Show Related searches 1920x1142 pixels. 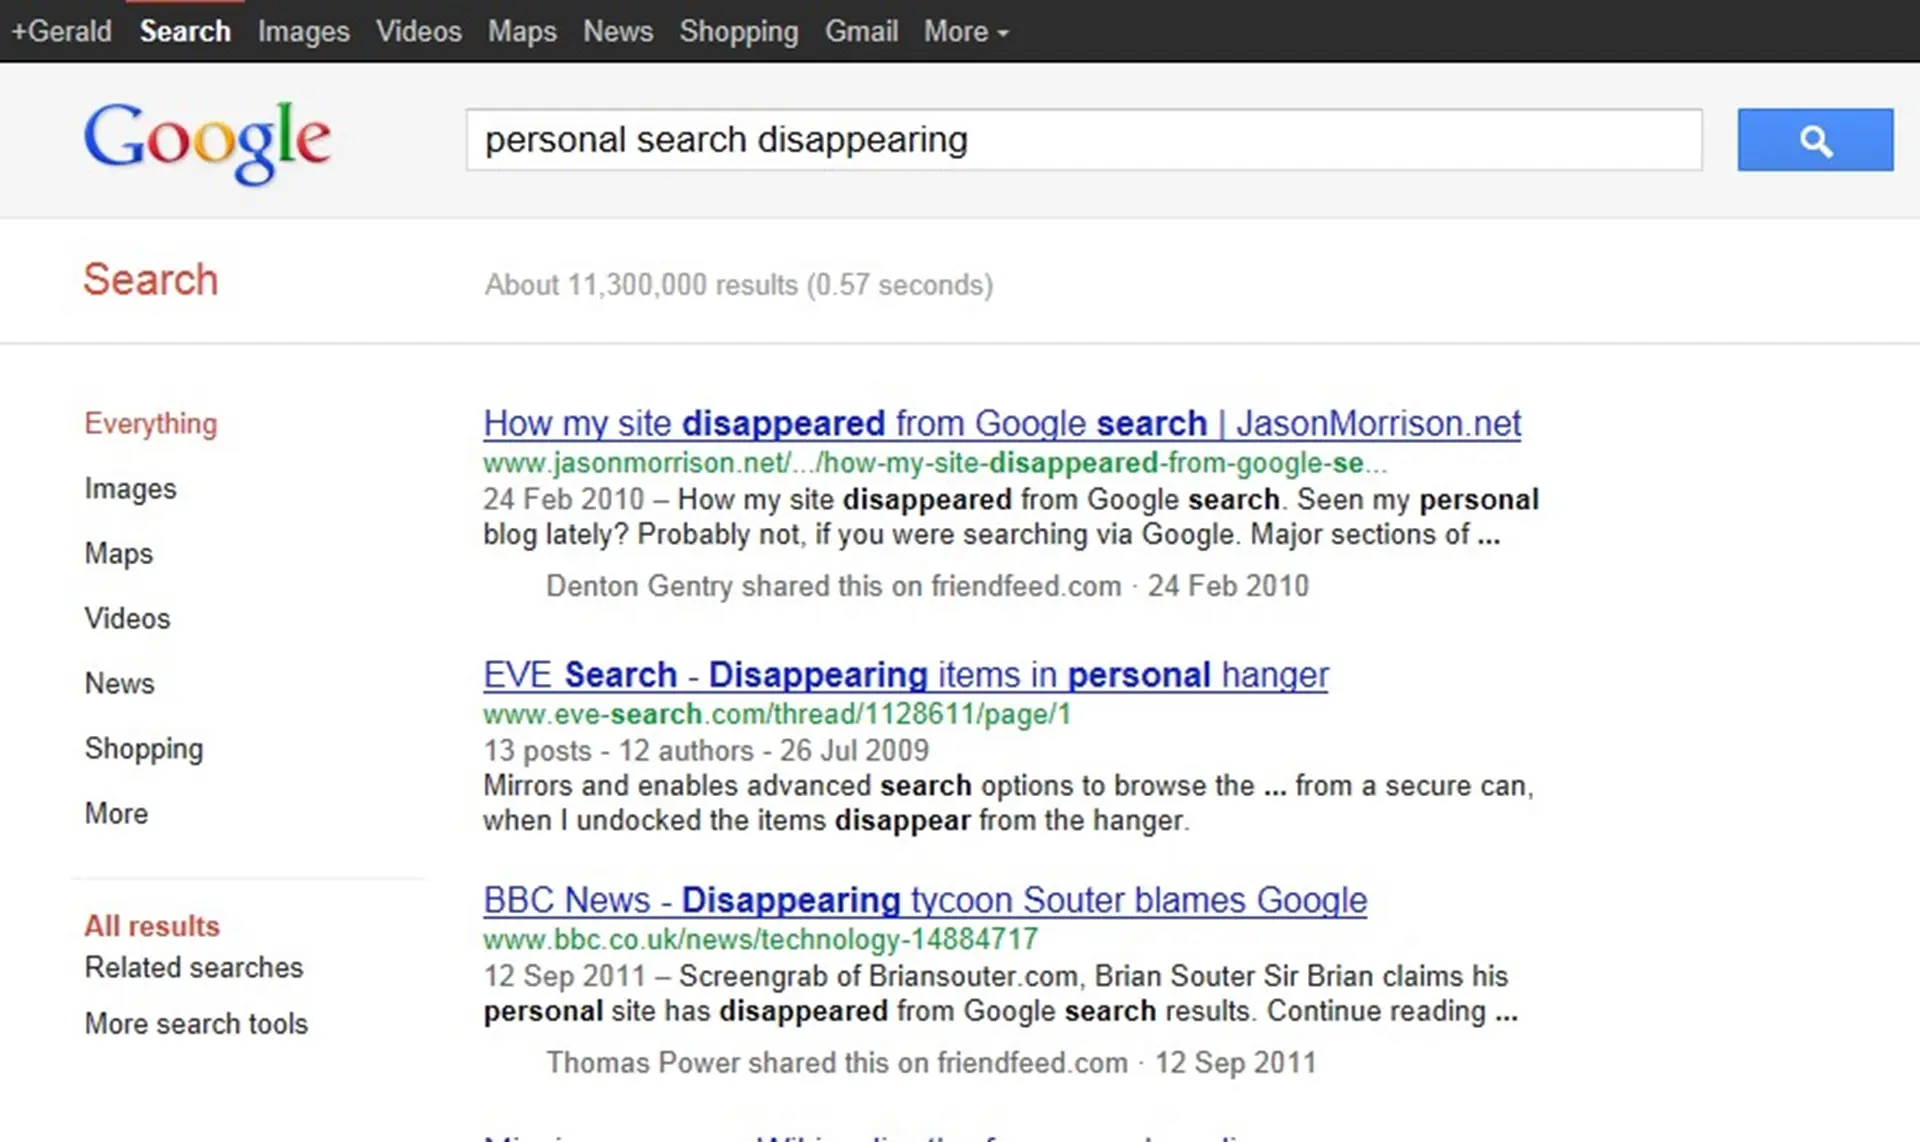coord(193,967)
